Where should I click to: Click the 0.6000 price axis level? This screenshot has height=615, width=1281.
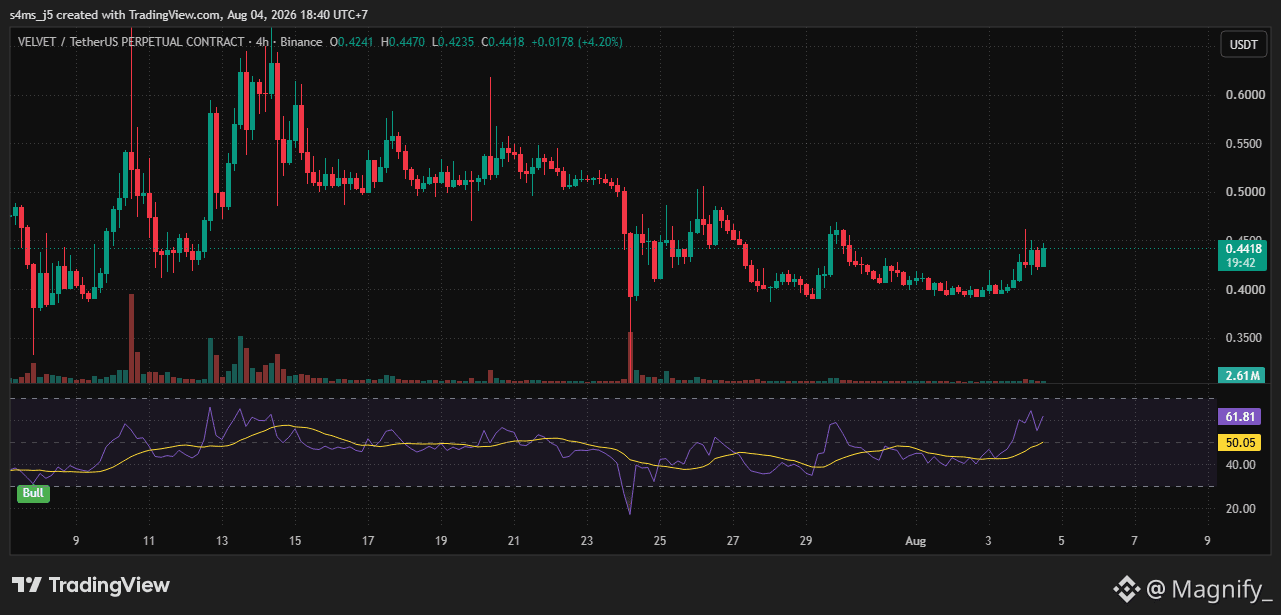[1243, 95]
